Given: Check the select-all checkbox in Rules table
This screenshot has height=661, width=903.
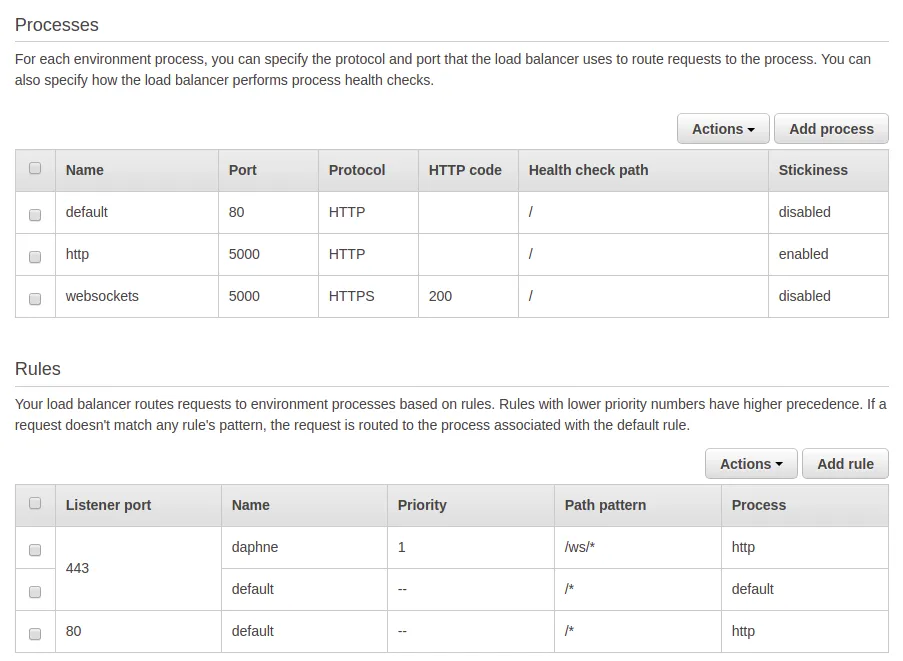Looking at the screenshot, I should click(35, 504).
